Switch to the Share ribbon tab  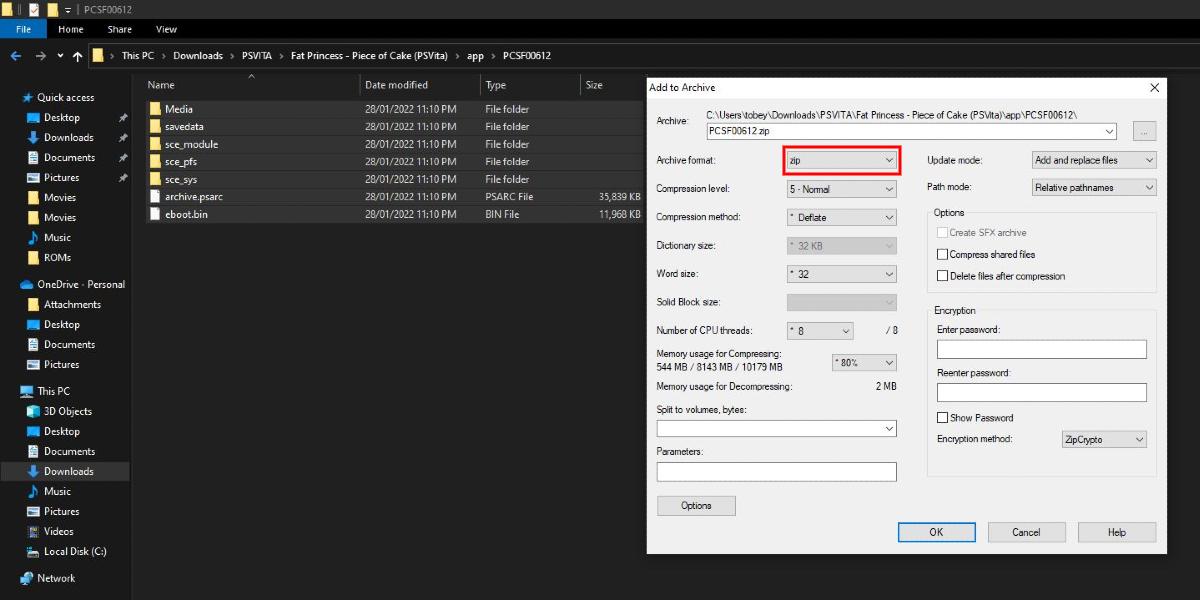(119, 30)
